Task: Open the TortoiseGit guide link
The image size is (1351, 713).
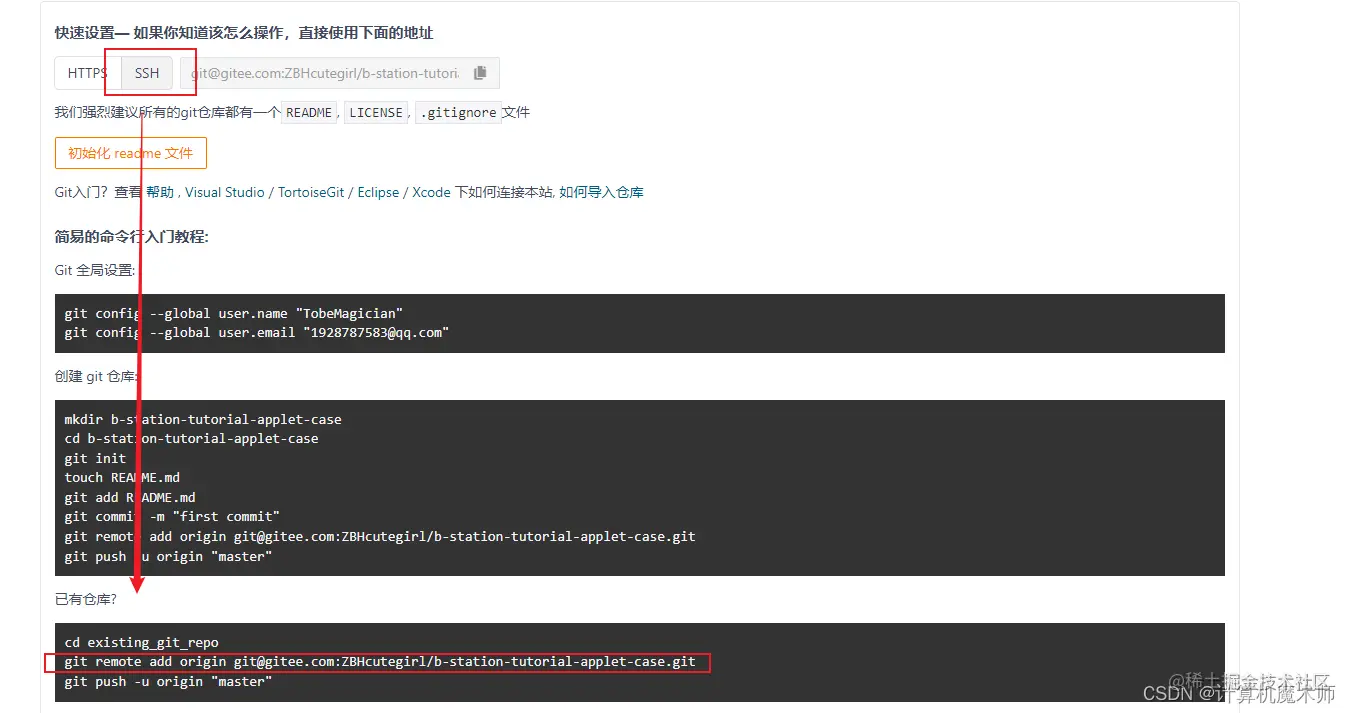Action: pos(312,192)
